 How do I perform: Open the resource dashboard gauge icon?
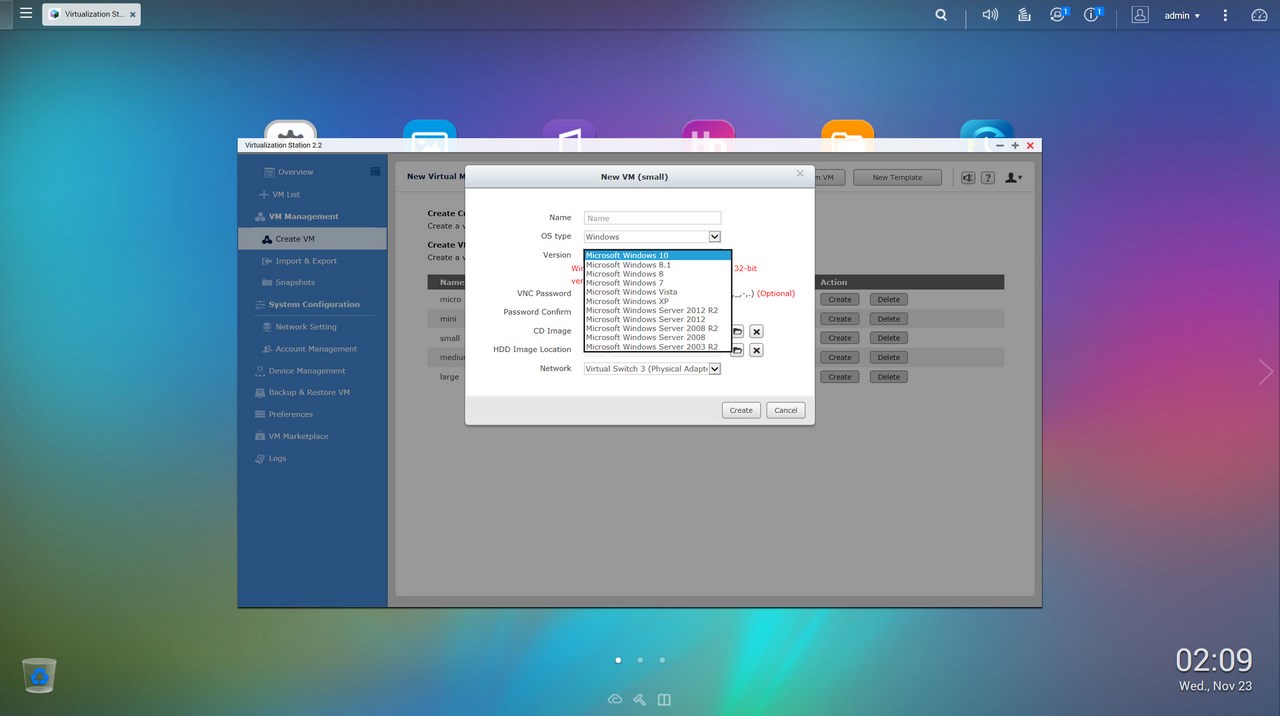coord(1259,15)
